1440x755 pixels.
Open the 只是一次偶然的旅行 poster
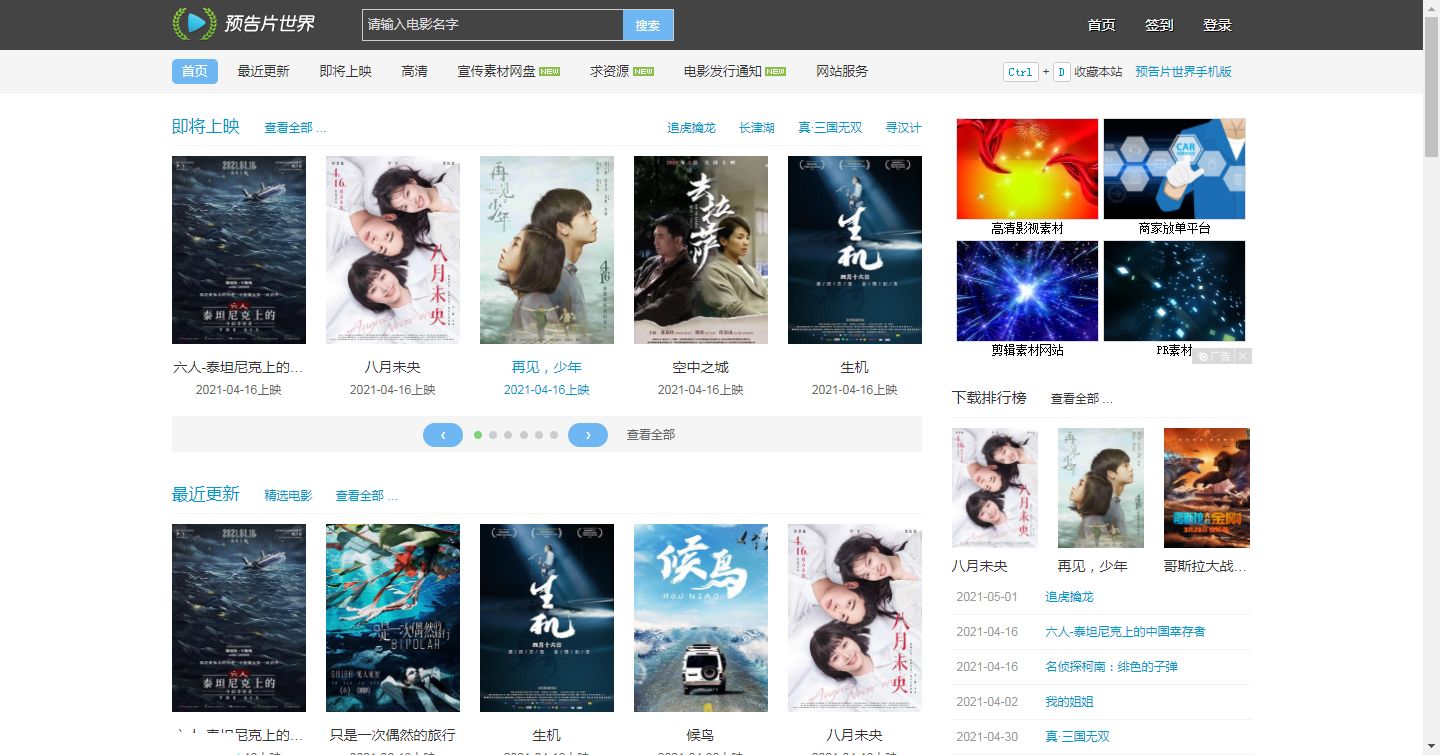coord(393,618)
